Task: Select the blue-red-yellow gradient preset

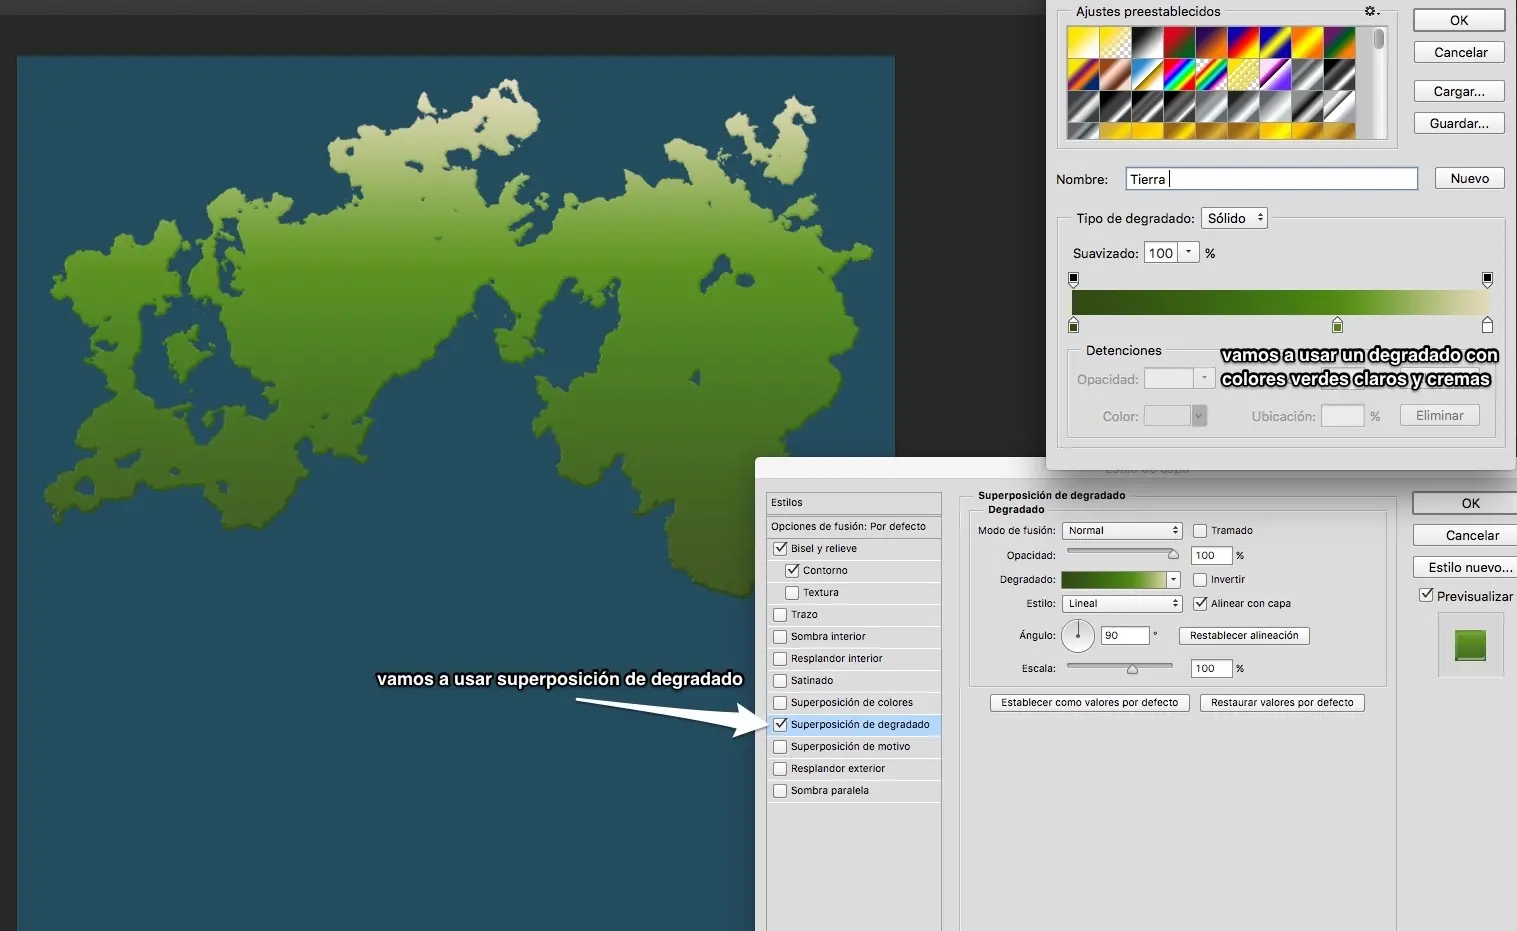Action: point(1243,42)
